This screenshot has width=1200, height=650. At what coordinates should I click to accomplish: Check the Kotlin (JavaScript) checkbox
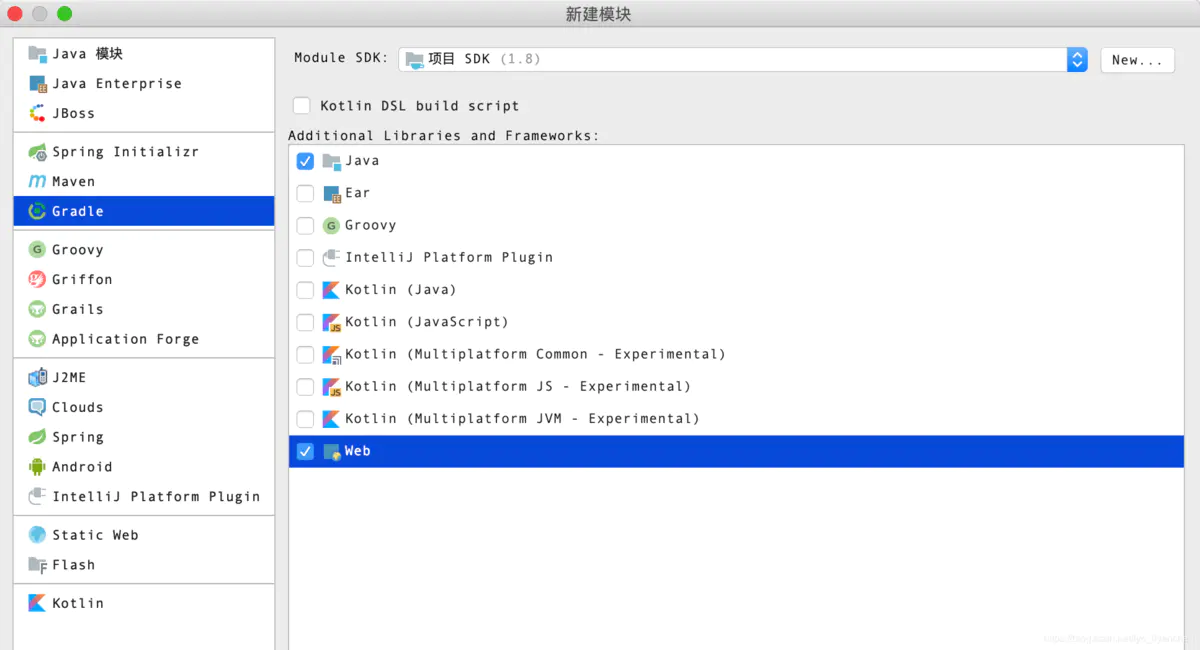[305, 322]
